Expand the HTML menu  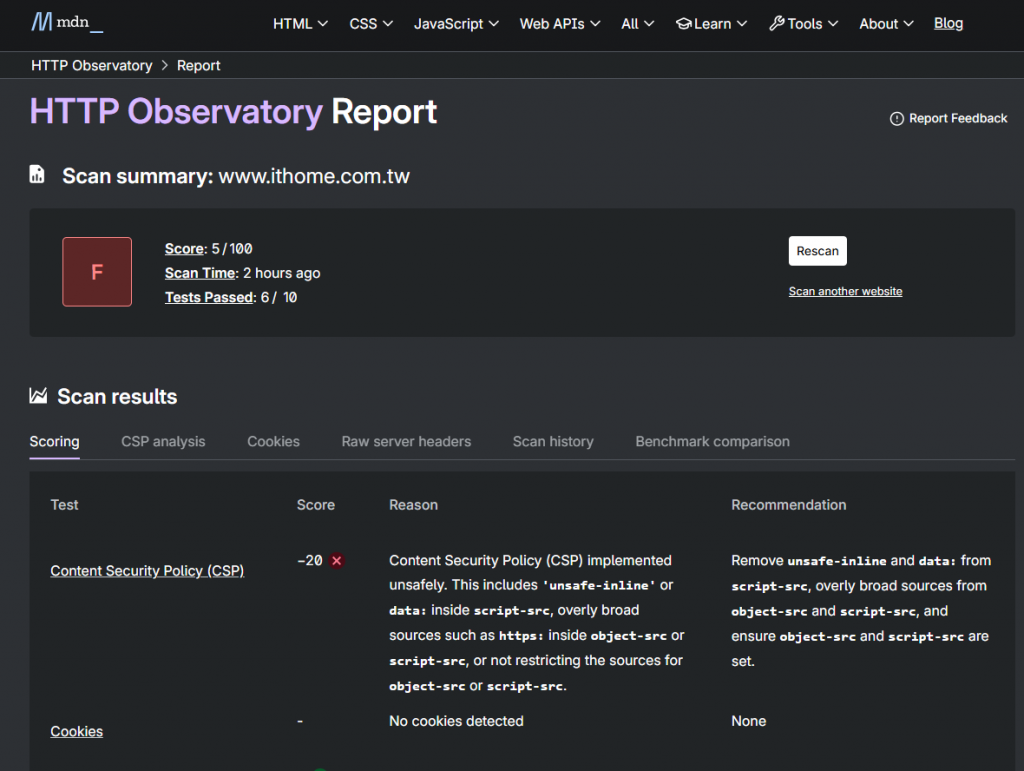click(300, 24)
